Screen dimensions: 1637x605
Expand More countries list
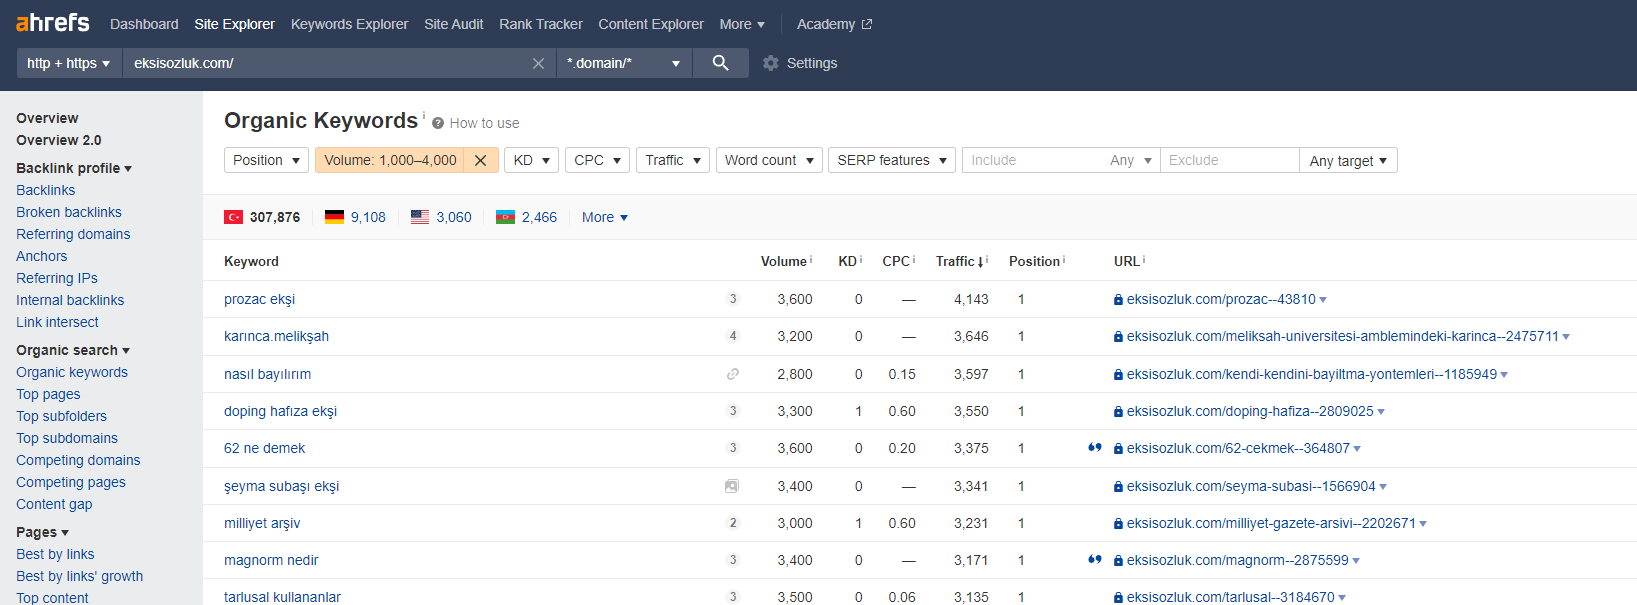[x=605, y=217]
